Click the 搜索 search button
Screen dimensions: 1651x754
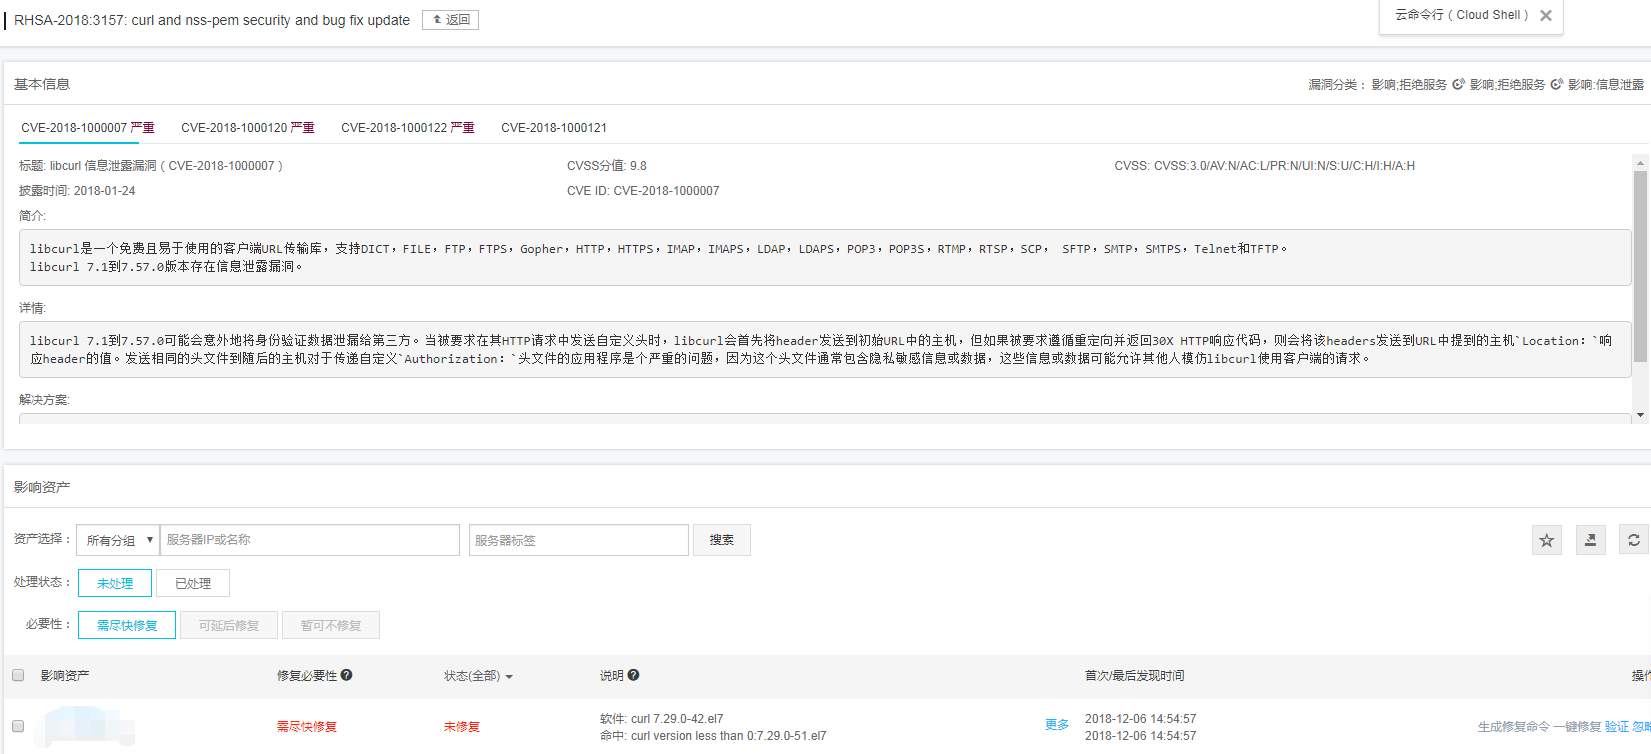point(721,540)
